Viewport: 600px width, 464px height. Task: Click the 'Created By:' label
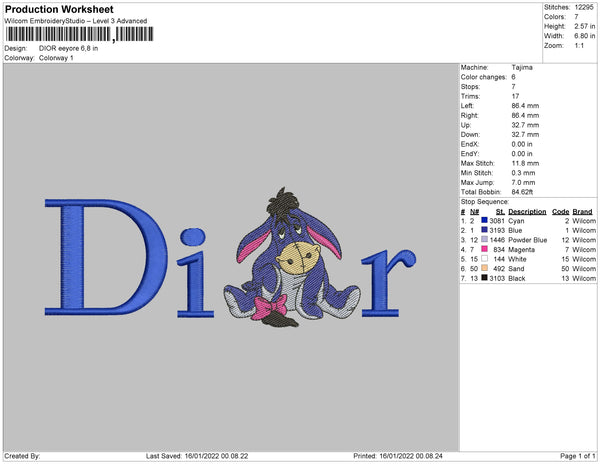coord(22,456)
